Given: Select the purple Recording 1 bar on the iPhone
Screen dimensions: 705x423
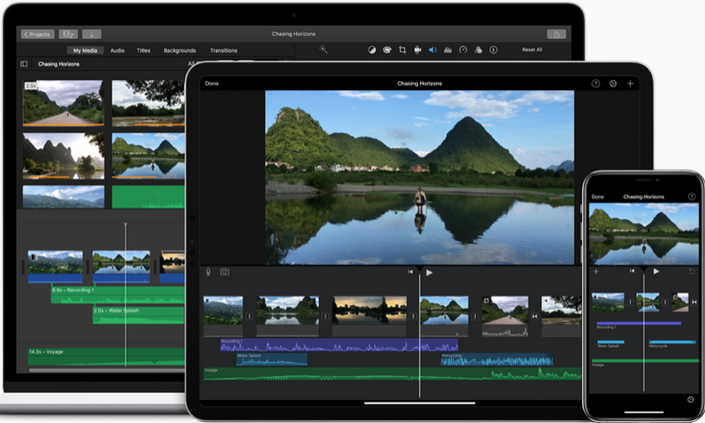Looking at the screenshot, I should coord(638,323).
